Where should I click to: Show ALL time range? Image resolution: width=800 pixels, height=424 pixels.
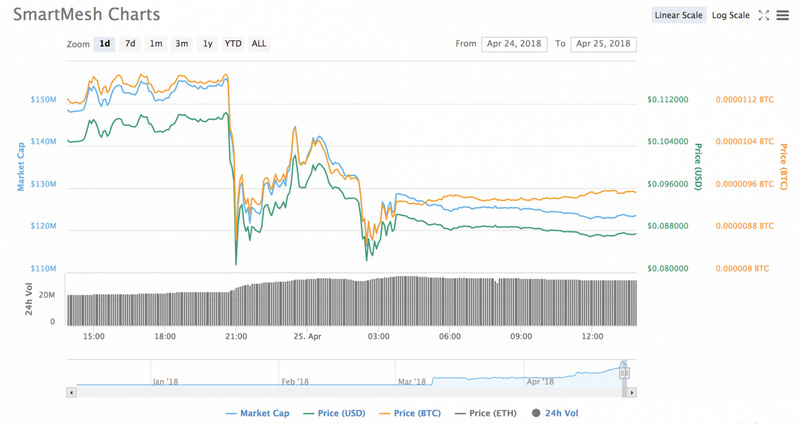(x=259, y=44)
